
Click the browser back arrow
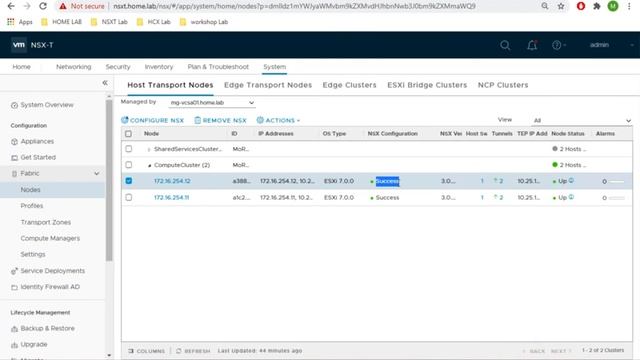tap(11, 6)
